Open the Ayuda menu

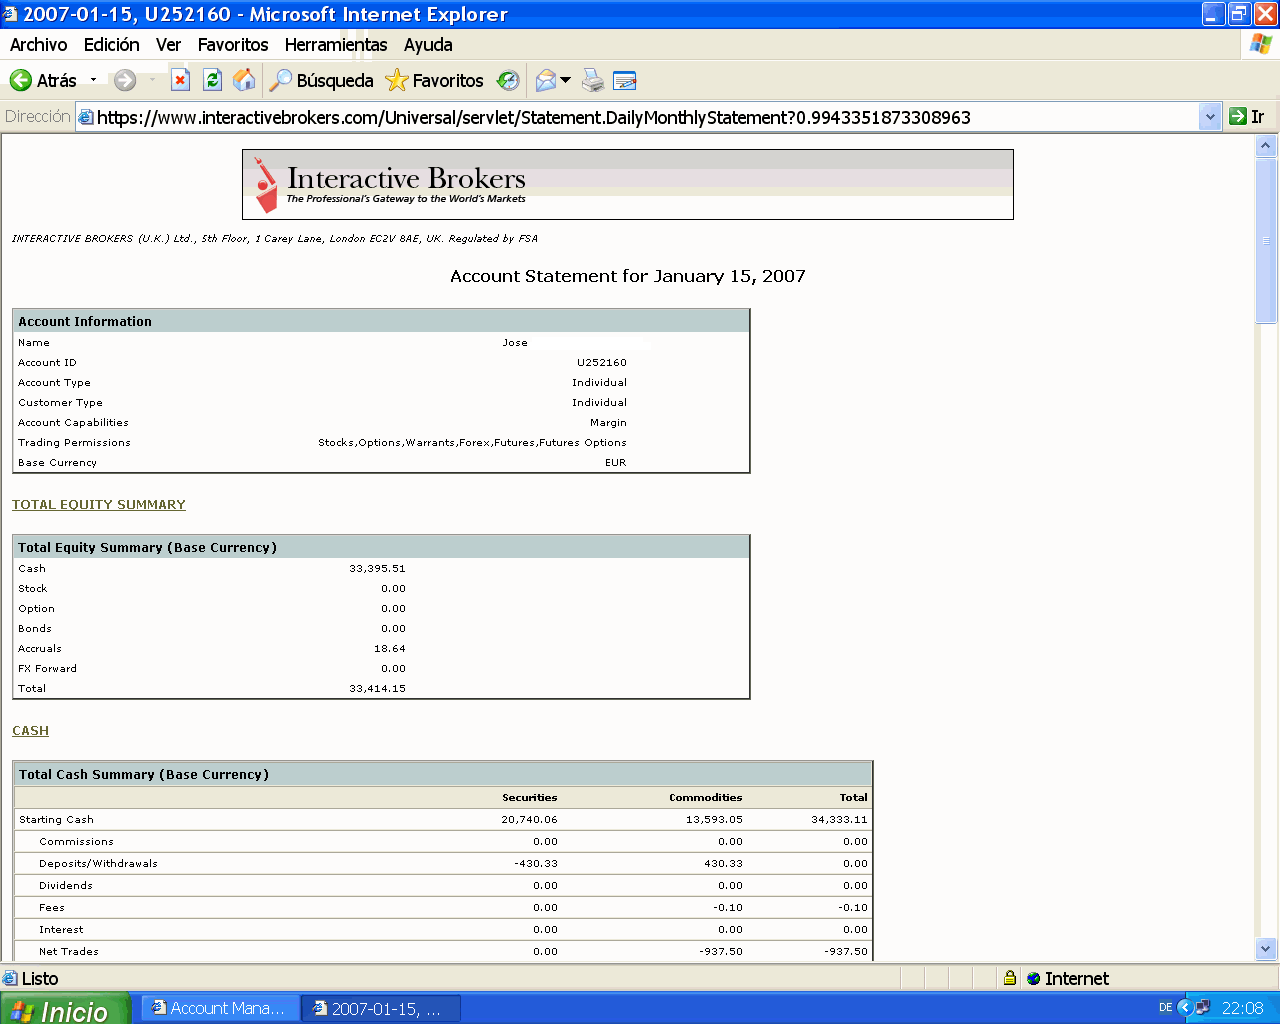click(x=428, y=45)
